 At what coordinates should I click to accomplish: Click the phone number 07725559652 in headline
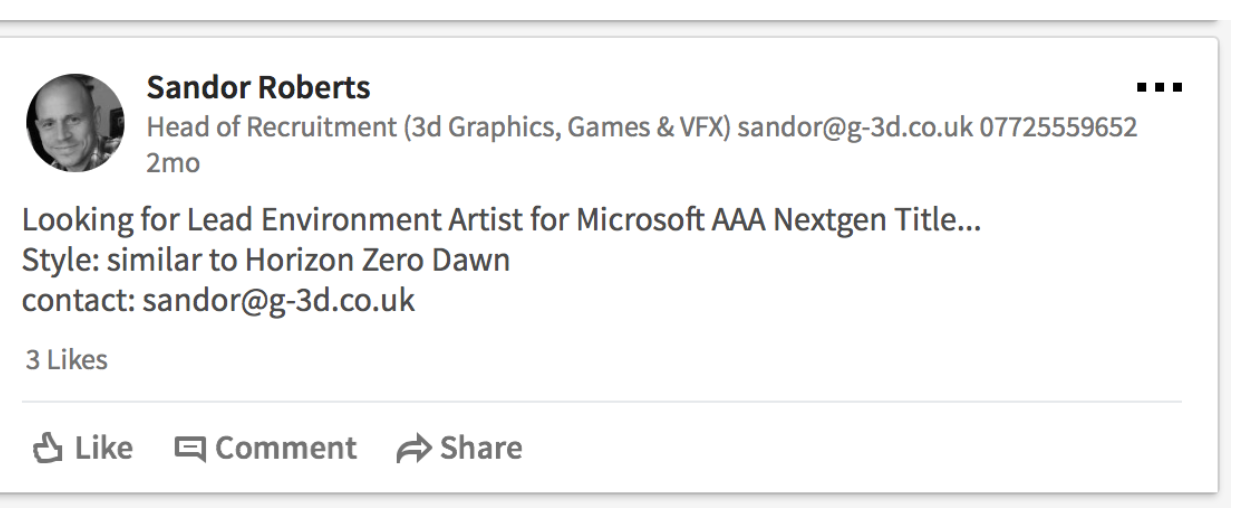[1059, 129]
